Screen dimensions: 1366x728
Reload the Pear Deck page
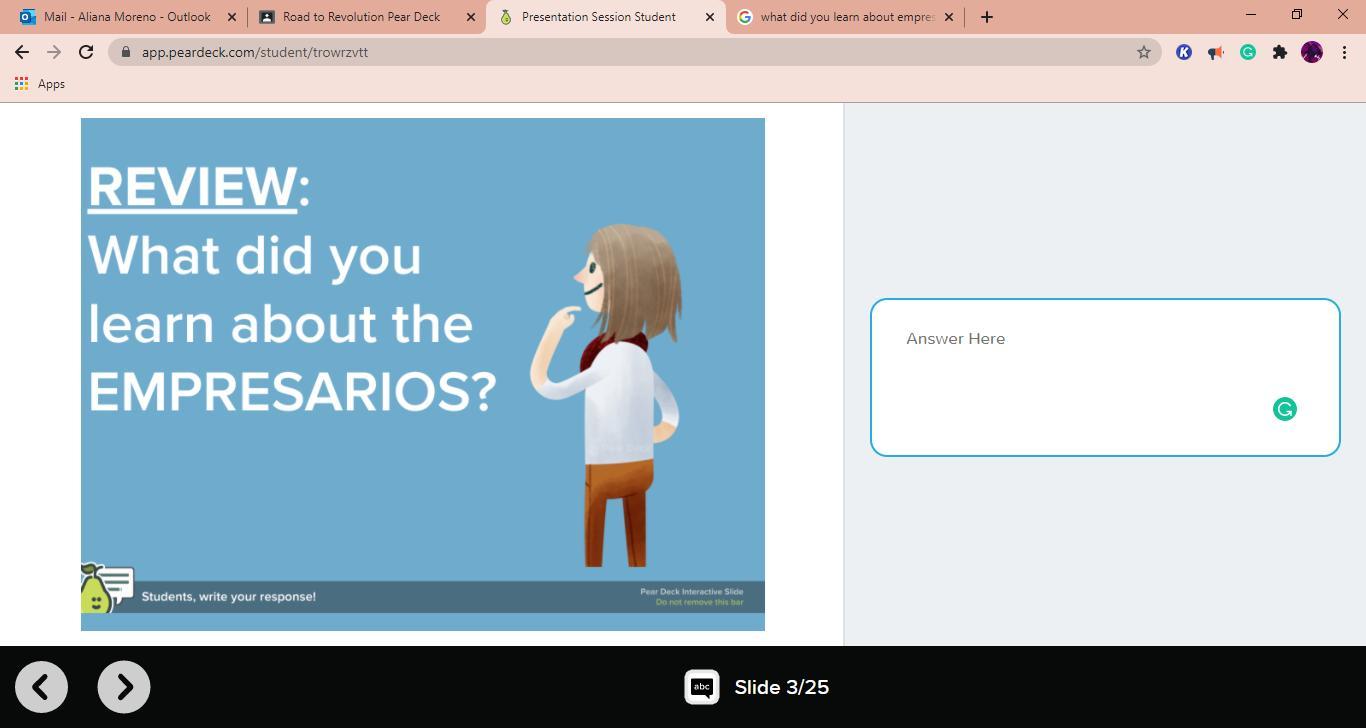[86, 52]
